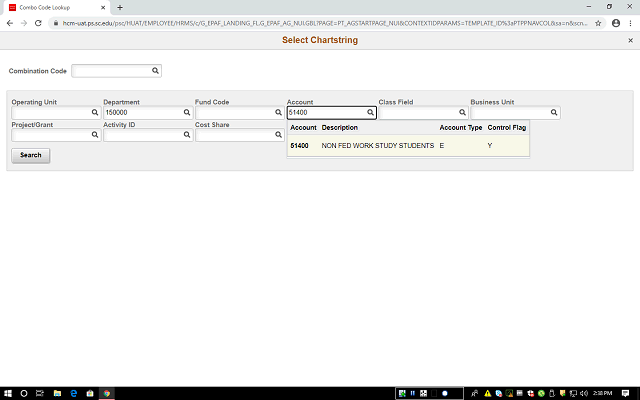
Task: Click the browser address bar URL
Action: (x=324, y=23)
